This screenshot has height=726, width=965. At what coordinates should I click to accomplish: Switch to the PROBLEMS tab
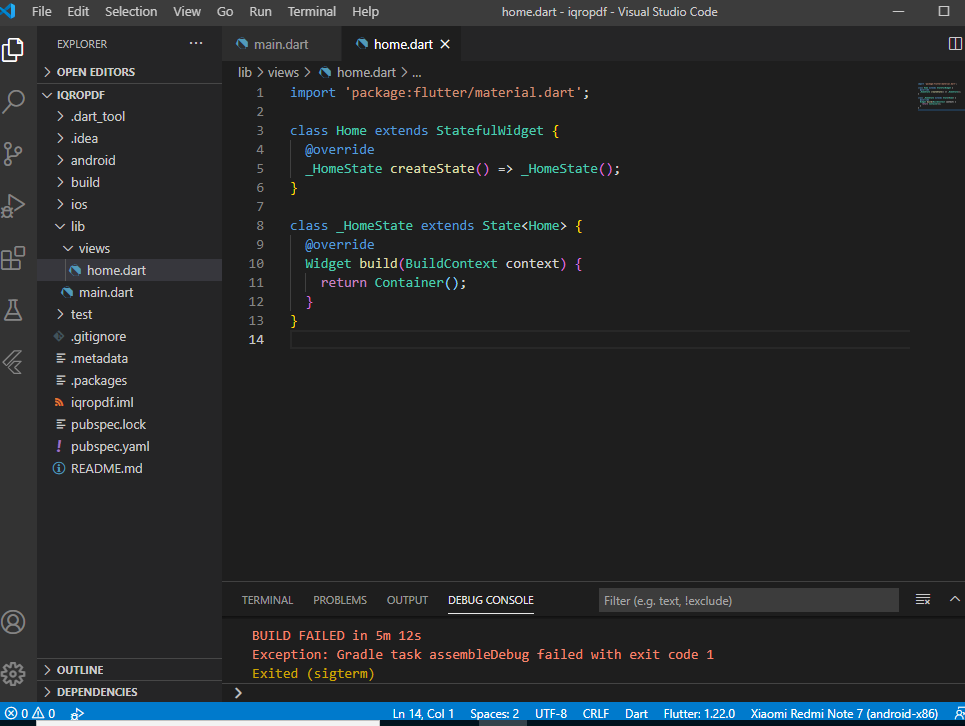coord(340,600)
